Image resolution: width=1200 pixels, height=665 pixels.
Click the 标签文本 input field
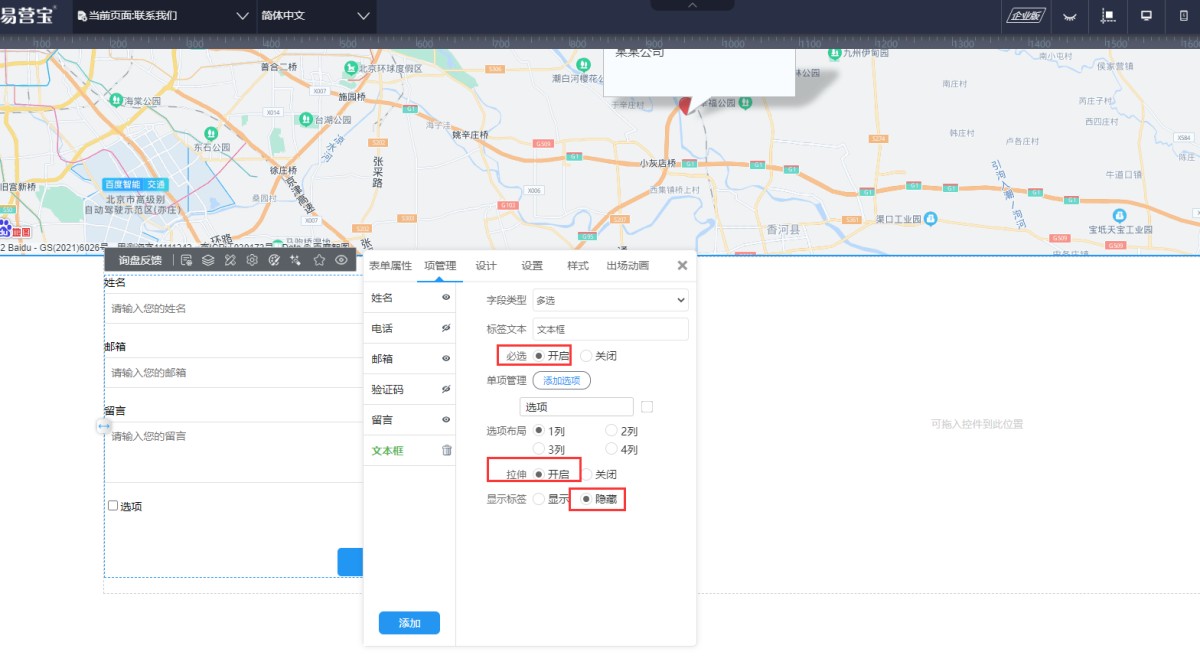click(610, 329)
